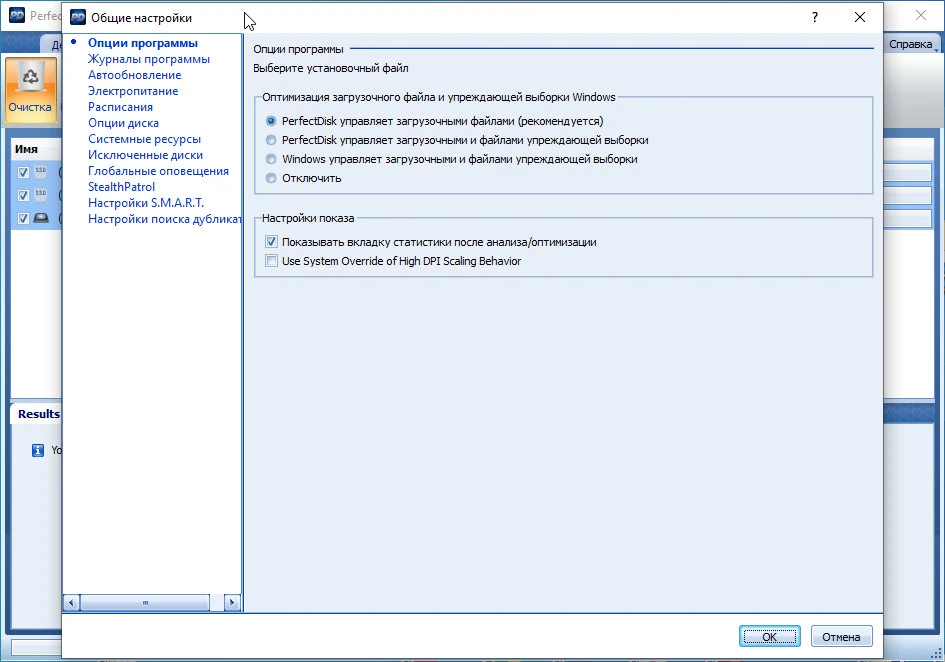Click the Очистка recycle bin icon
Screen dimensions: 945x662
(30, 78)
